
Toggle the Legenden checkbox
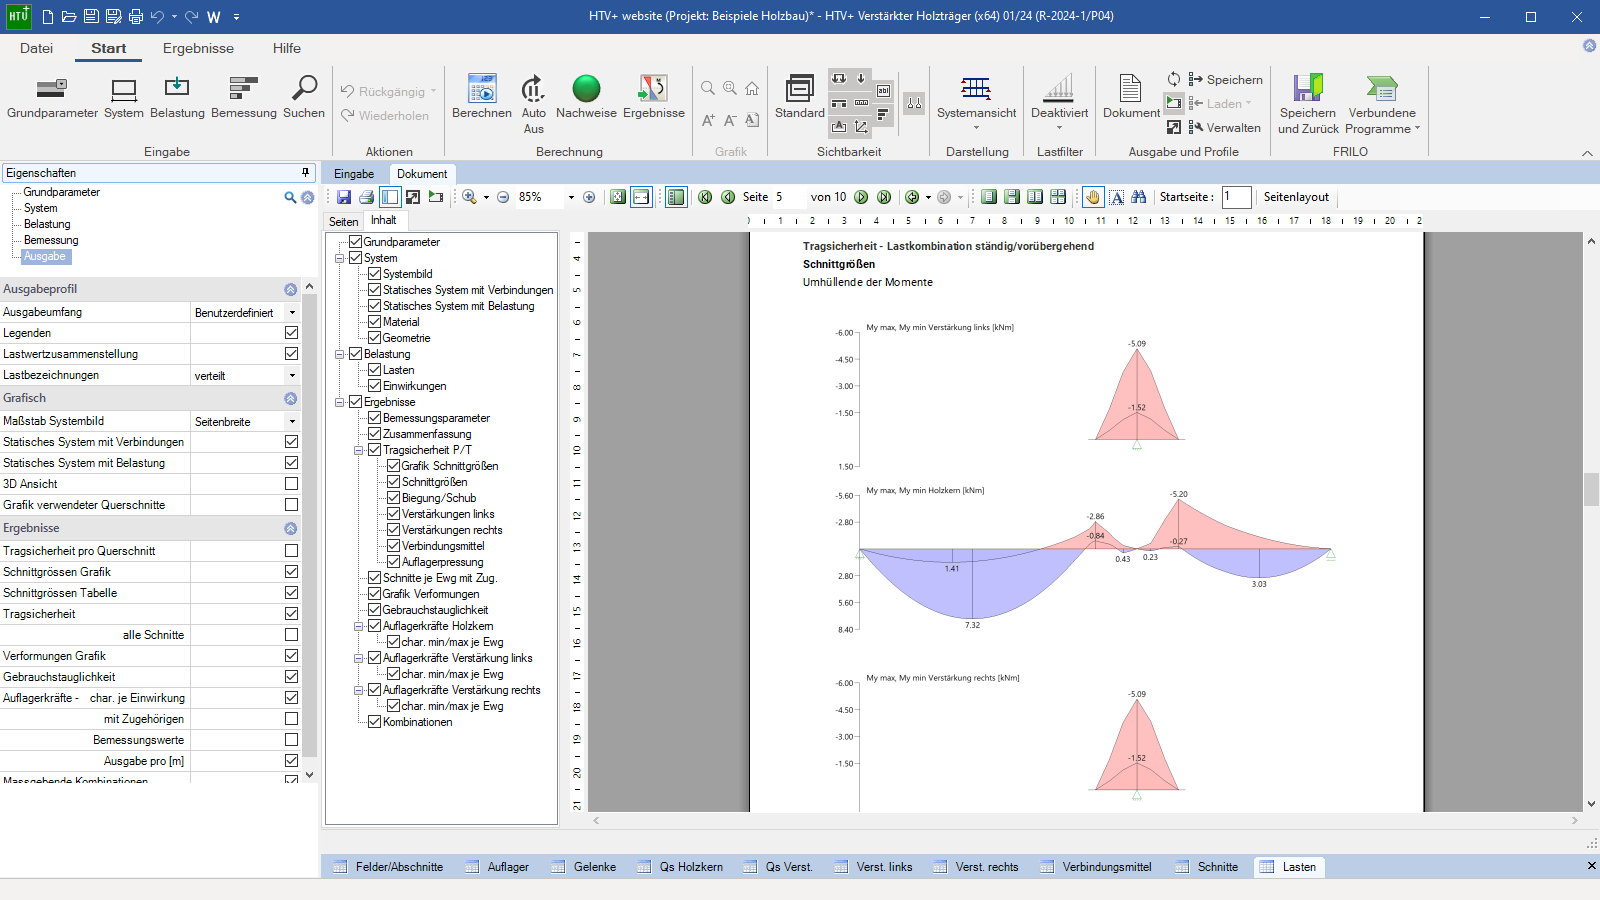[291, 332]
